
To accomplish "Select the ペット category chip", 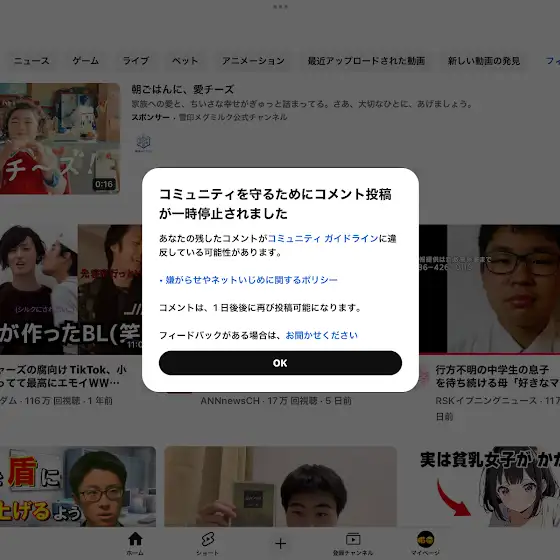I will pyautogui.click(x=185, y=61).
